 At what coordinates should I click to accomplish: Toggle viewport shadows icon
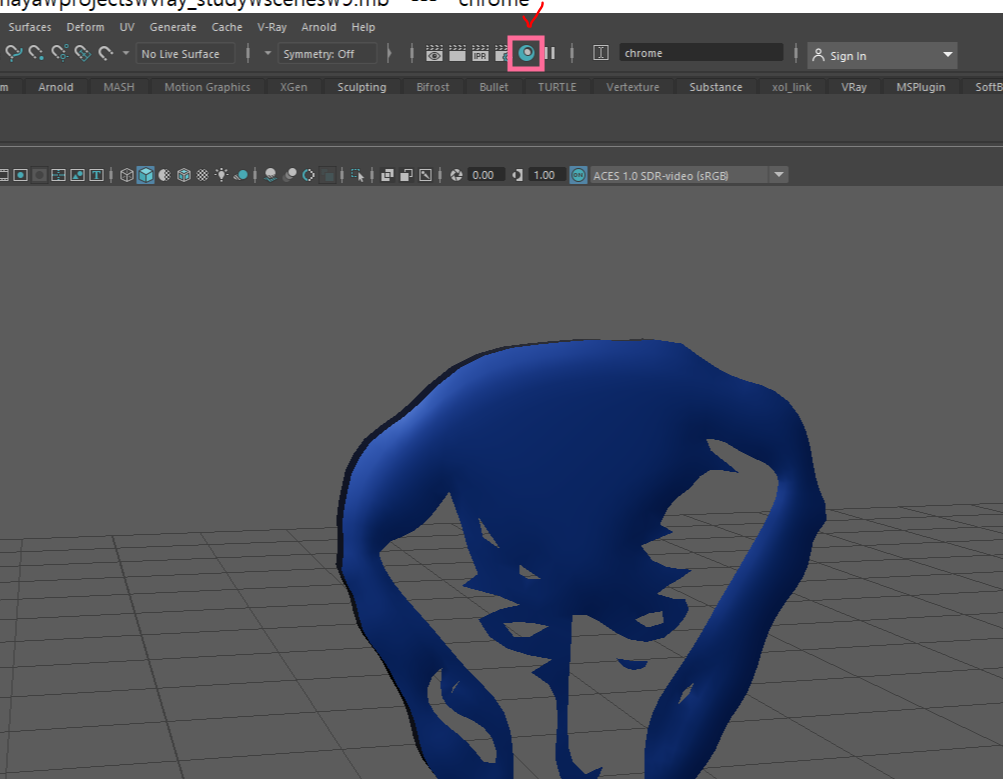click(241, 175)
